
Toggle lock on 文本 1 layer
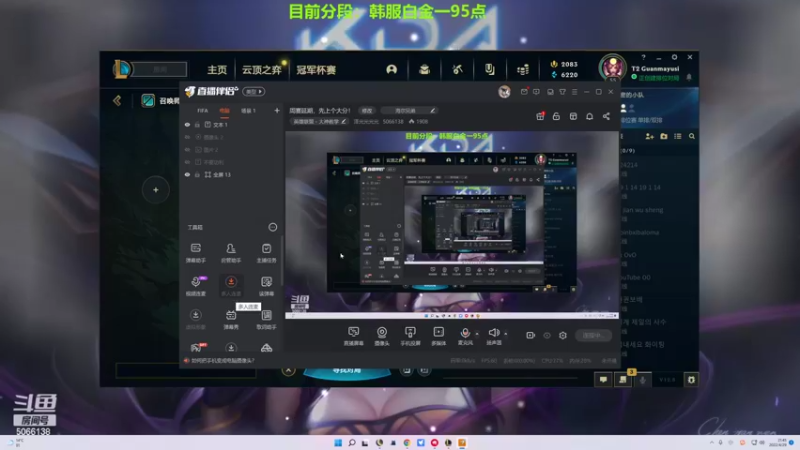click(x=197, y=124)
